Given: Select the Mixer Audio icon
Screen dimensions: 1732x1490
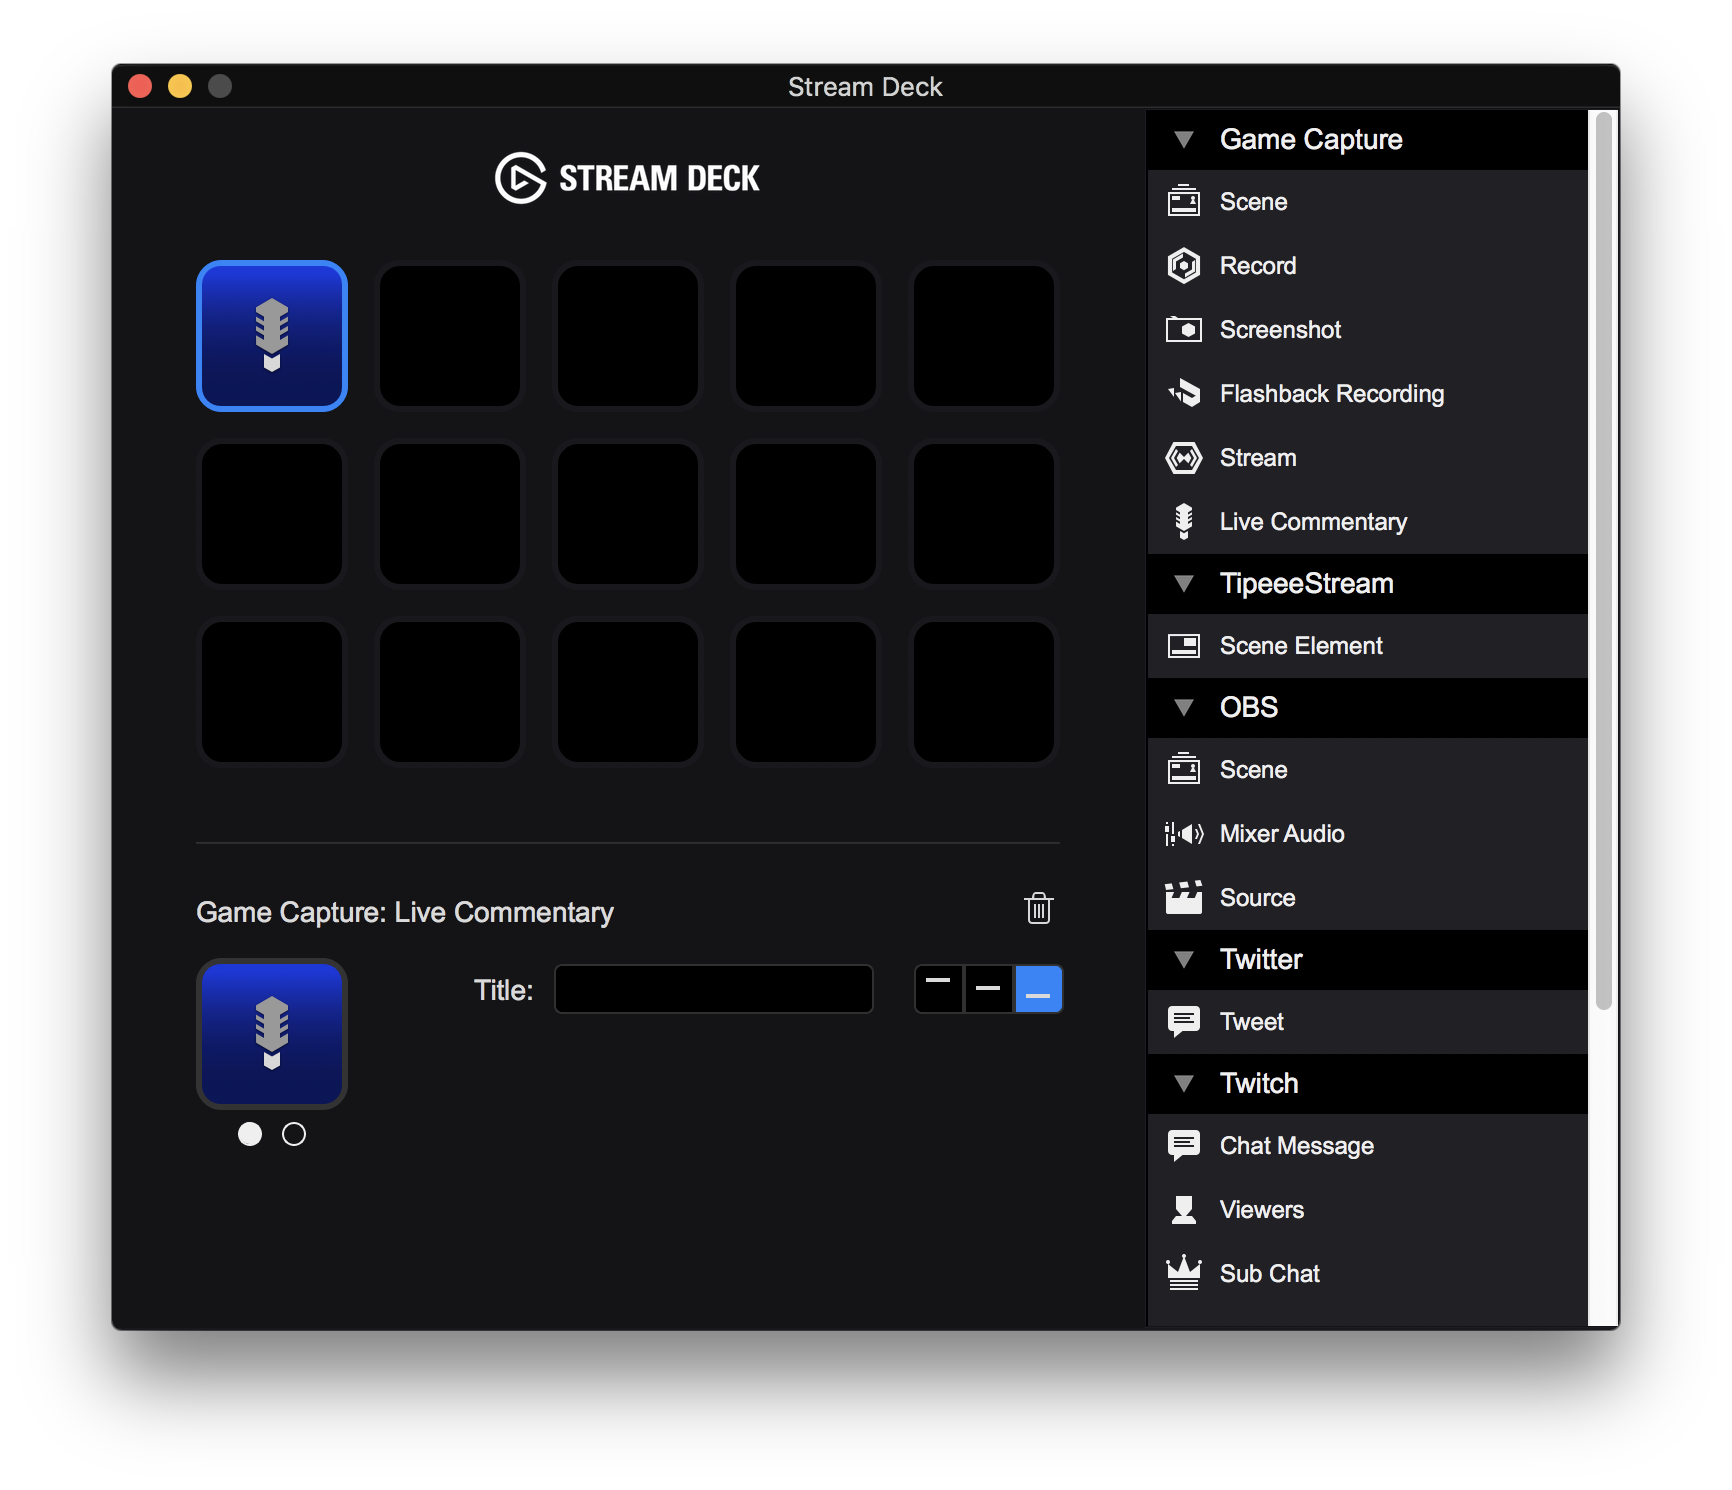Looking at the screenshot, I should point(1184,834).
